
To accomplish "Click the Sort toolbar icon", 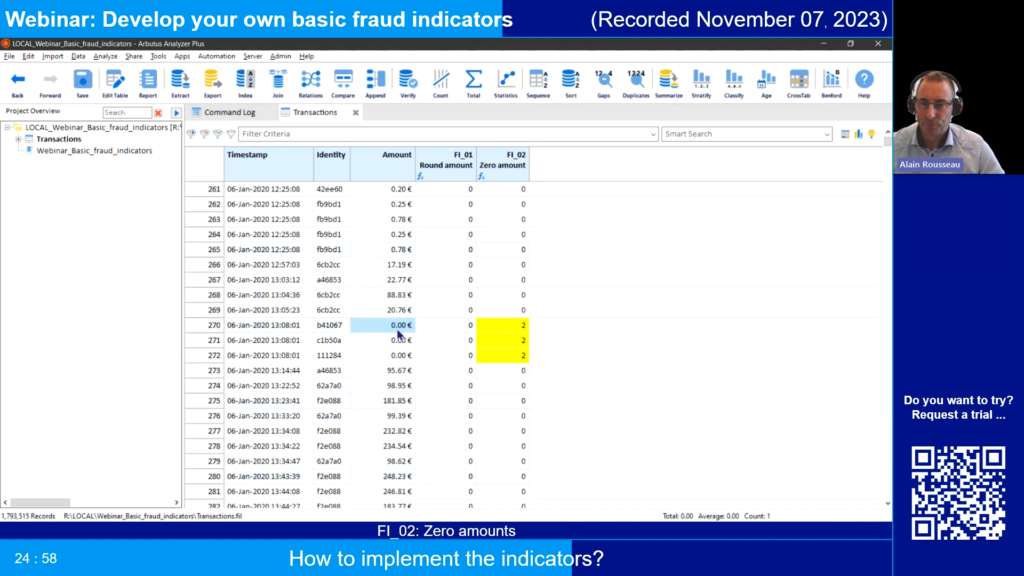I will coord(571,84).
